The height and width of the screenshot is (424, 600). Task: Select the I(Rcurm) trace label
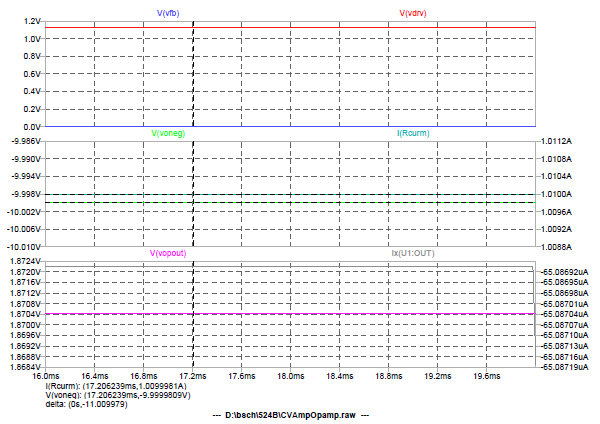coord(413,134)
